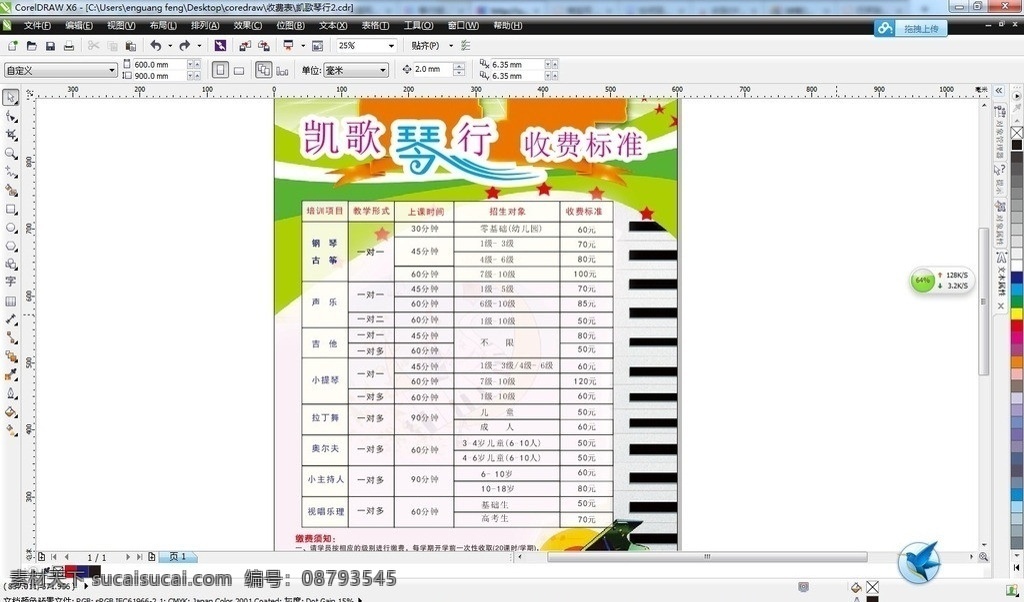The width and height of the screenshot is (1024, 602).
Task: Select the Table tool
Action: [x=10, y=301]
